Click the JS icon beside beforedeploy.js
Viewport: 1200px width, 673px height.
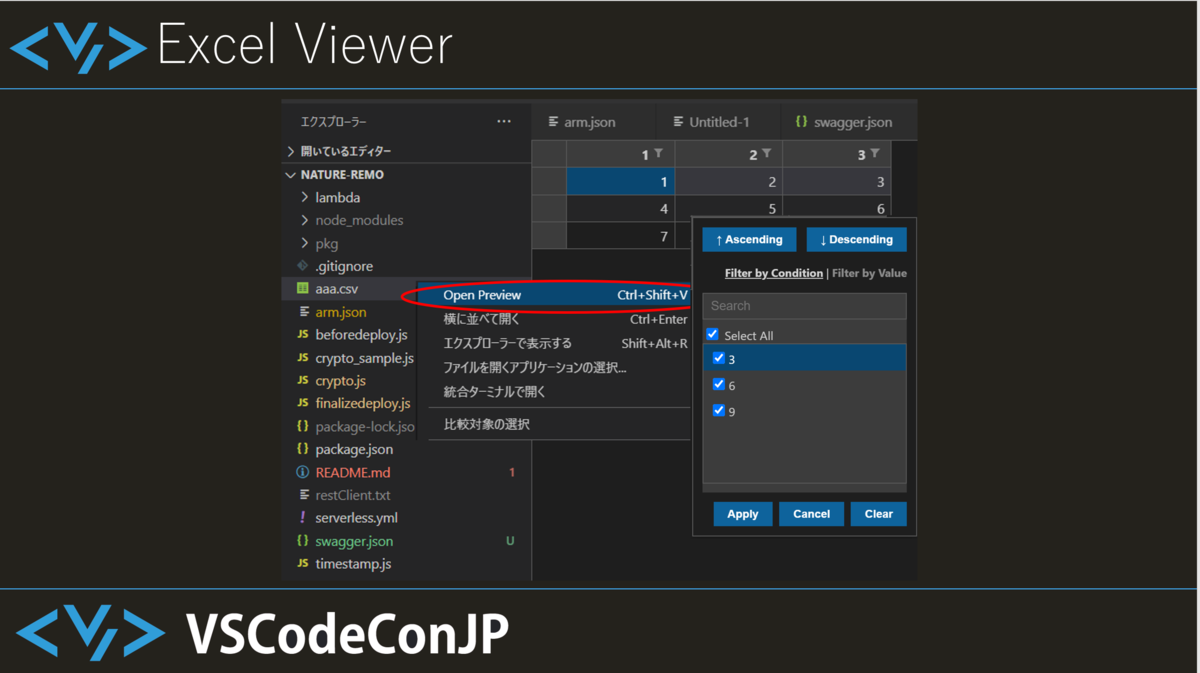click(x=303, y=334)
